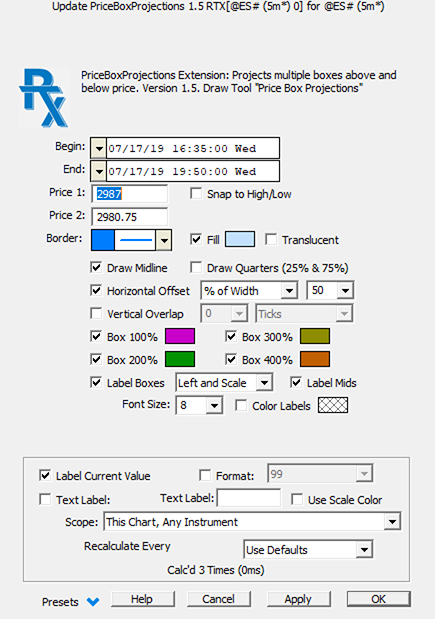Toggle the Box 100% checkbox
The image size is (435, 619).
tap(96, 336)
